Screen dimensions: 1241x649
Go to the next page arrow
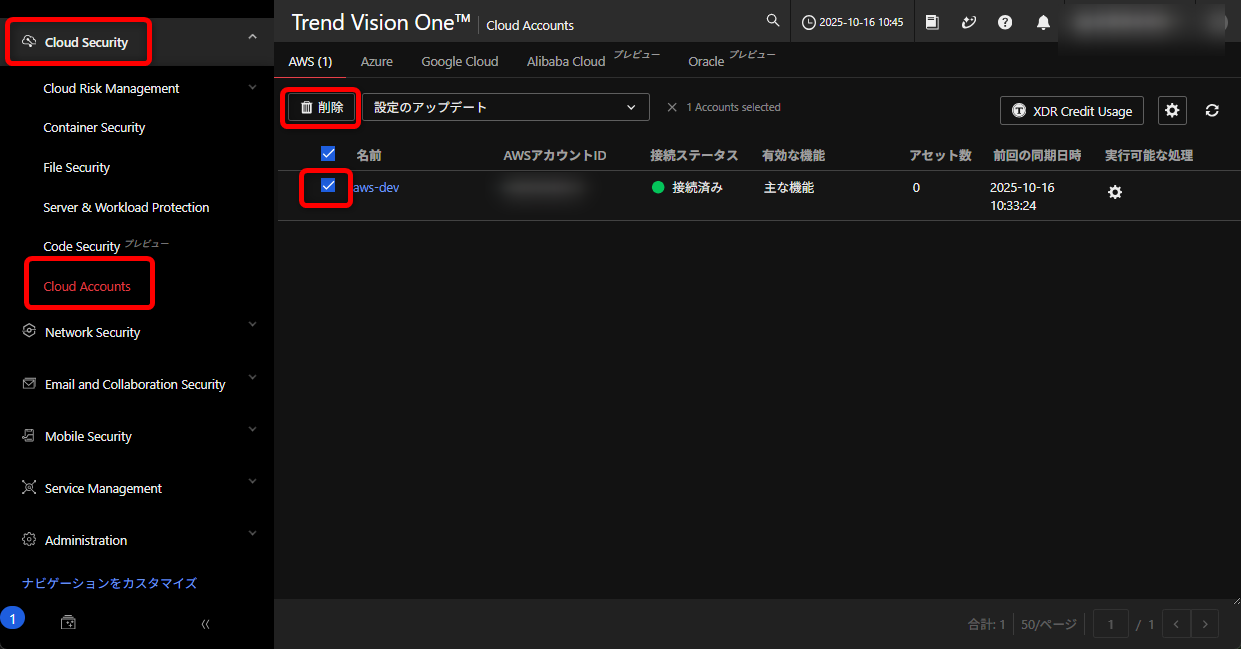pyautogui.click(x=1205, y=624)
